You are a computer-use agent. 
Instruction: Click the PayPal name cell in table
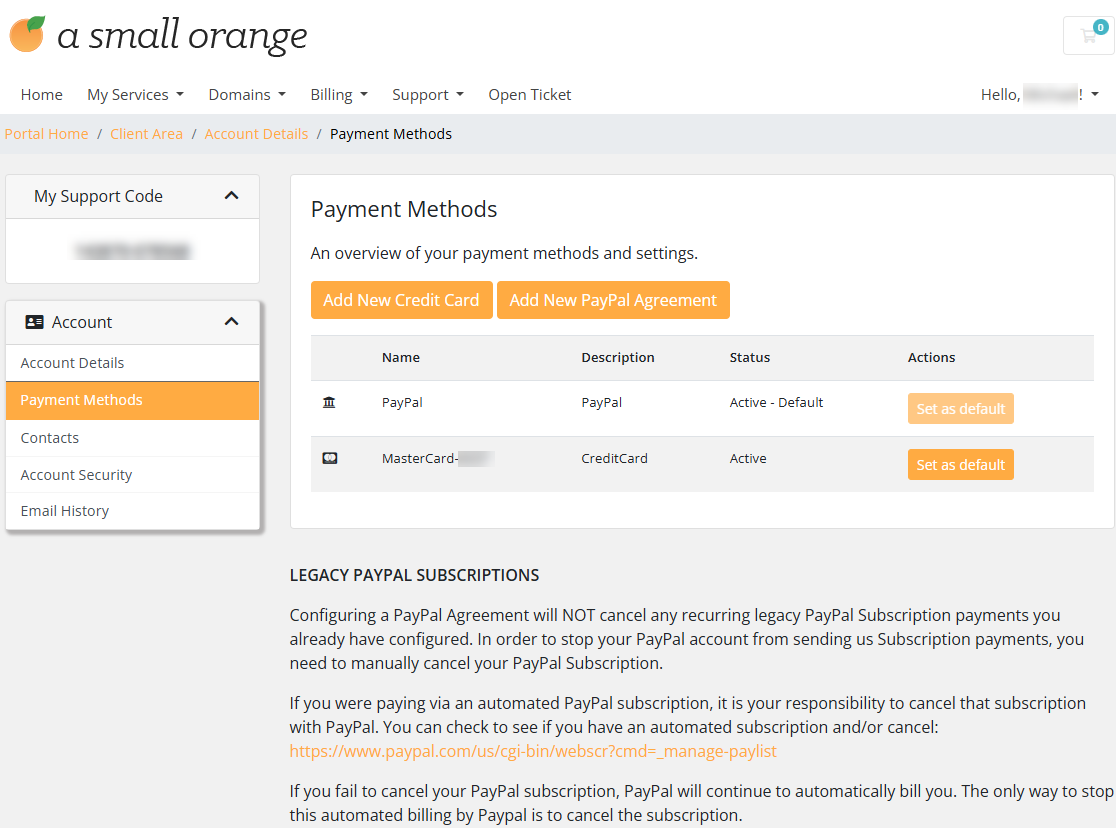coord(402,402)
